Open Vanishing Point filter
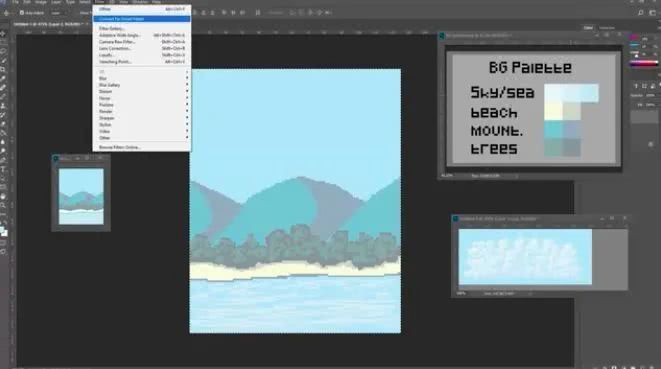Viewport: 661px width, 369px height. pyautogui.click(x=142, y=62)
